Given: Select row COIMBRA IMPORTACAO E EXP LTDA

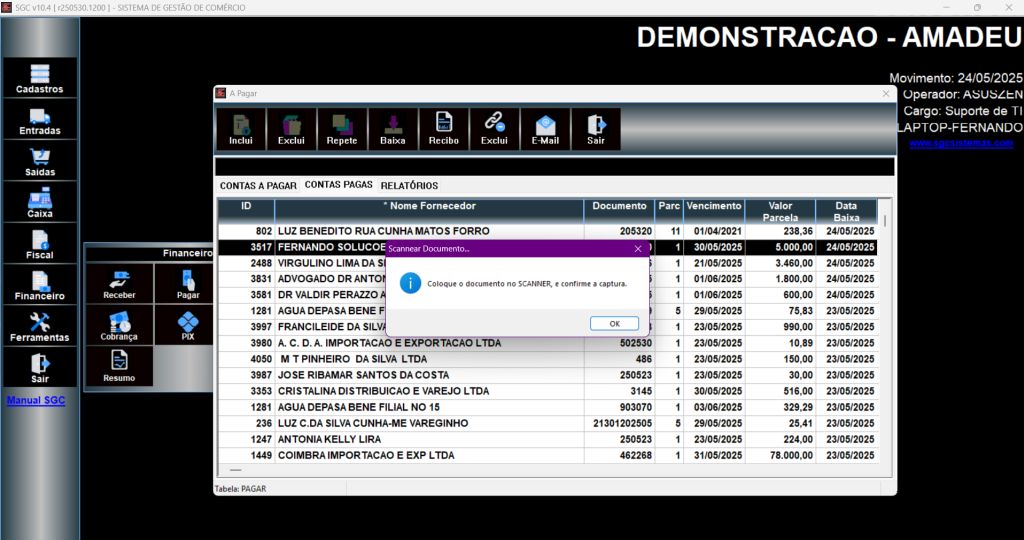Looking at the screenshot, I should click(547, 455).
